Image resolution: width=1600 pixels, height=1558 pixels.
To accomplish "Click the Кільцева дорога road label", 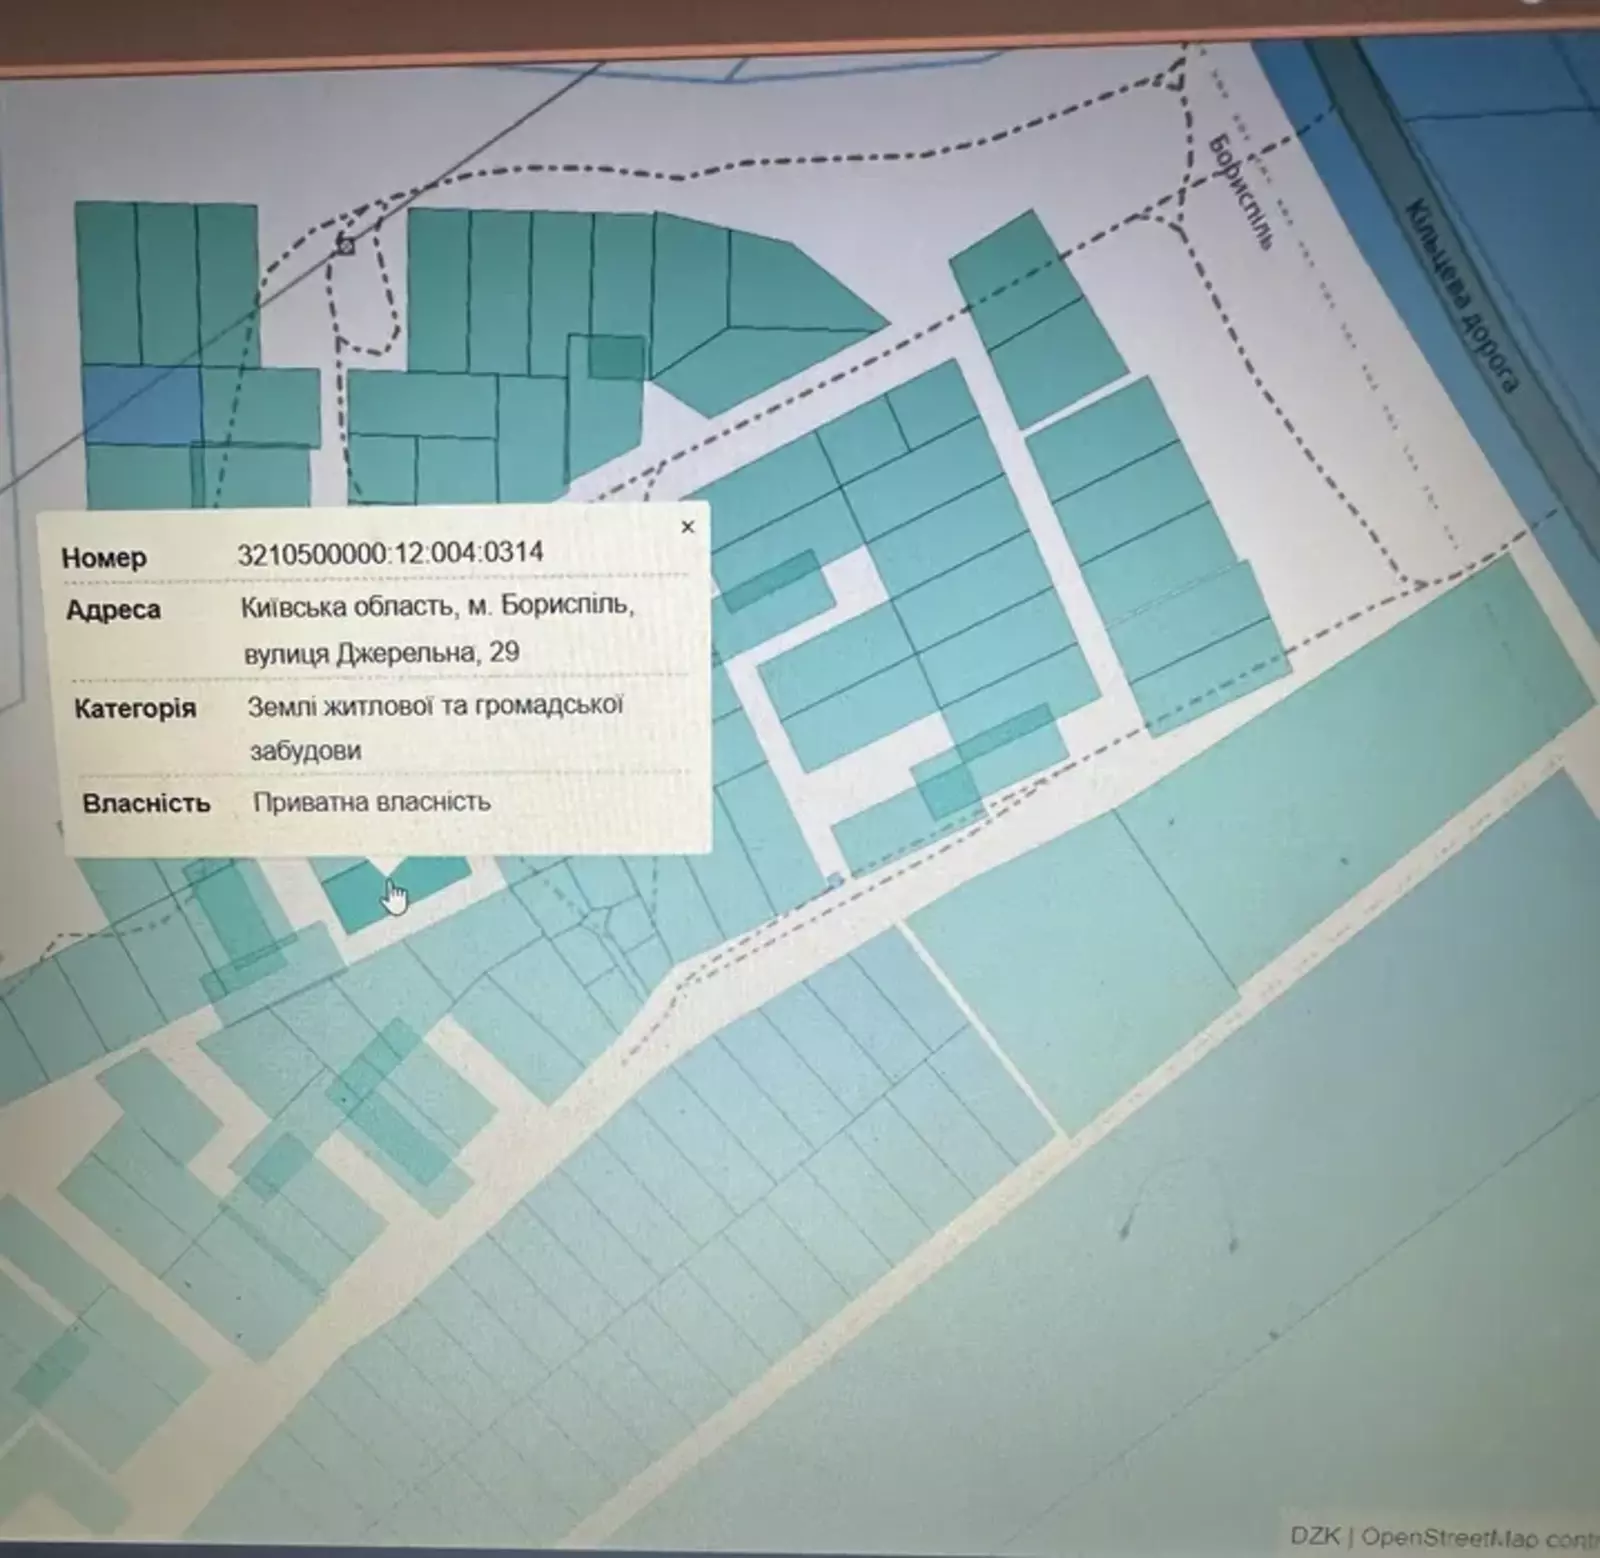I will [x=1462, y=295].
